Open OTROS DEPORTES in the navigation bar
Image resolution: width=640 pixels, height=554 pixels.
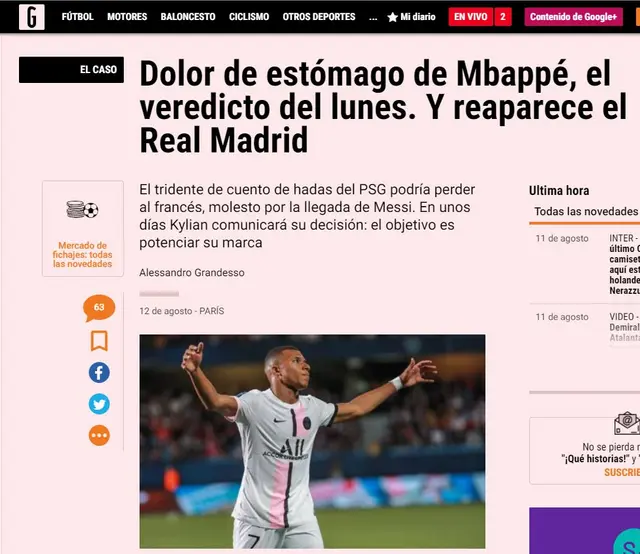click(319, 17)
